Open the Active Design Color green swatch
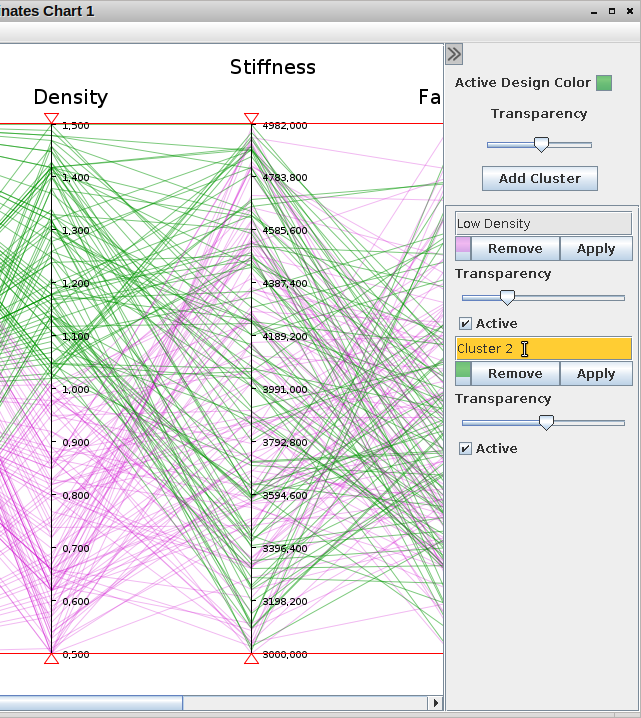Screen dimensions: 641x718 (604, 83)
